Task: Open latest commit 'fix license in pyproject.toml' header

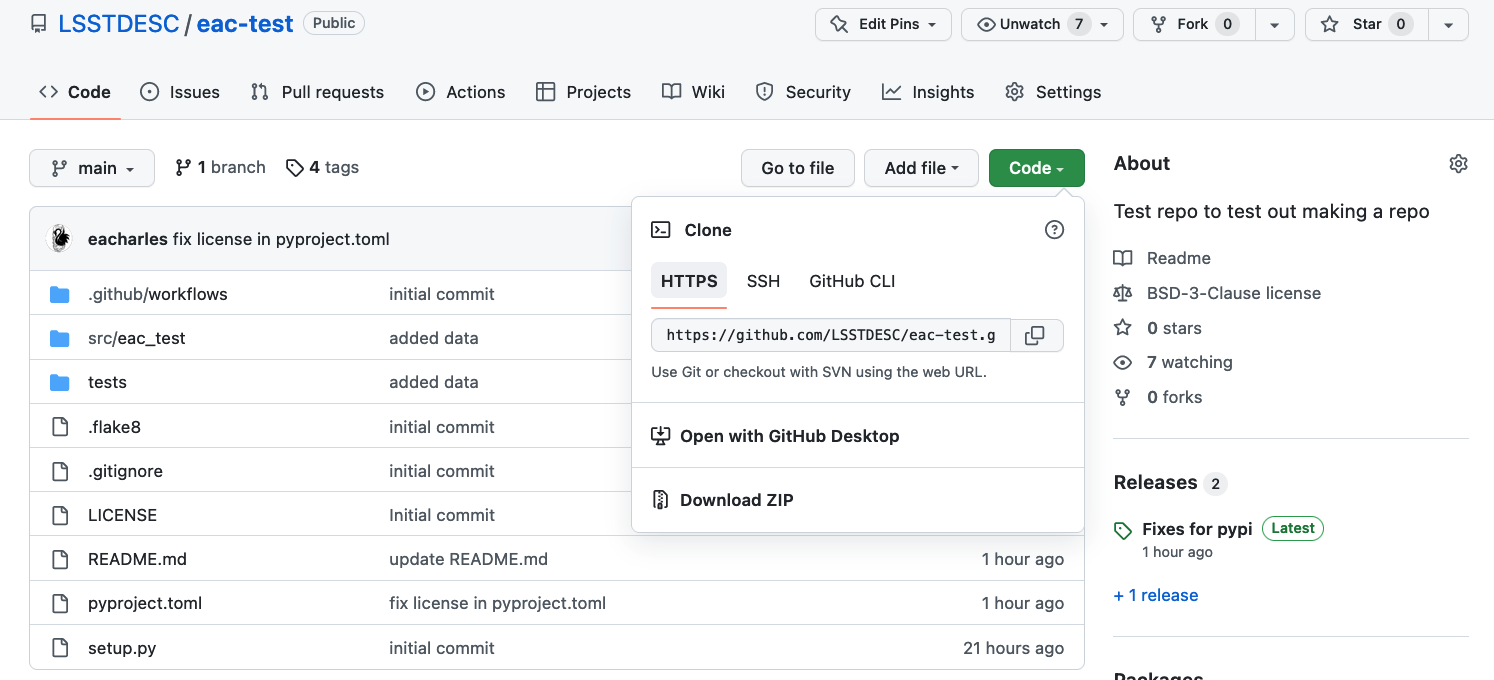Action: pyautogui.click(x=281, y=239)
